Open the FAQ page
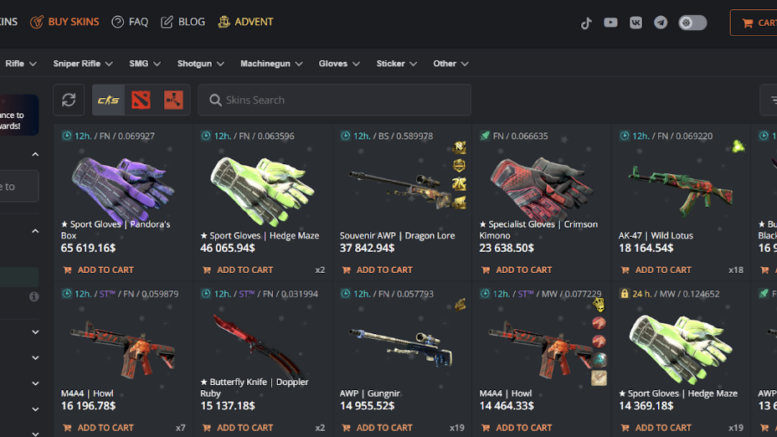 click(x=130, y=22)
